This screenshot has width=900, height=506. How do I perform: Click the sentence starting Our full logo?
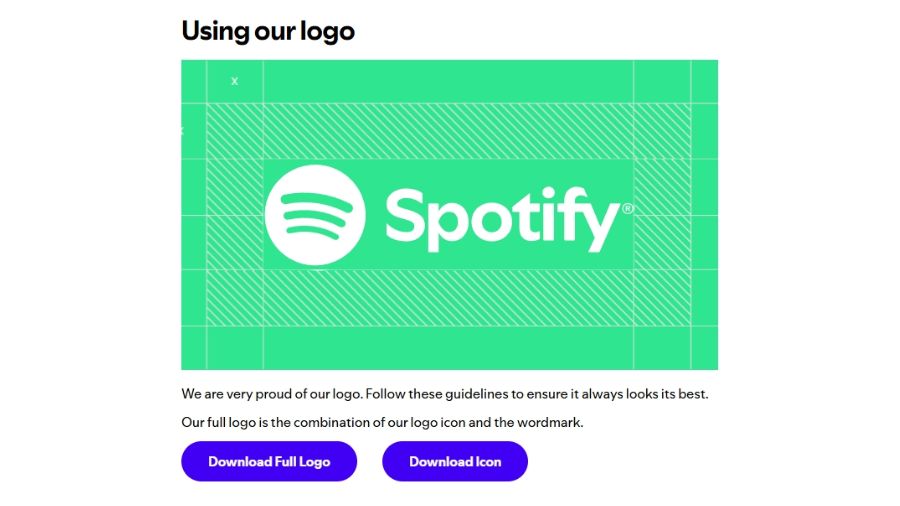point(382,423)
